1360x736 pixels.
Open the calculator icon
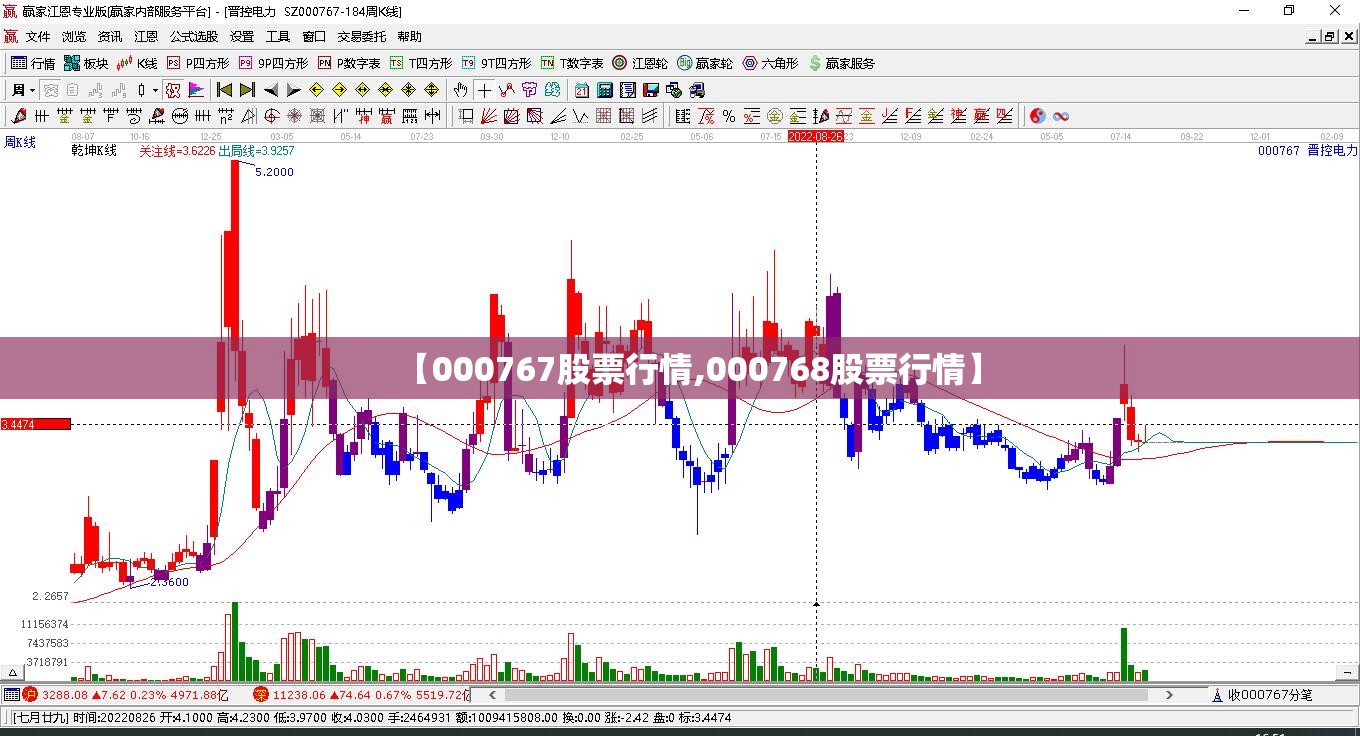click(x=604, y=90)
